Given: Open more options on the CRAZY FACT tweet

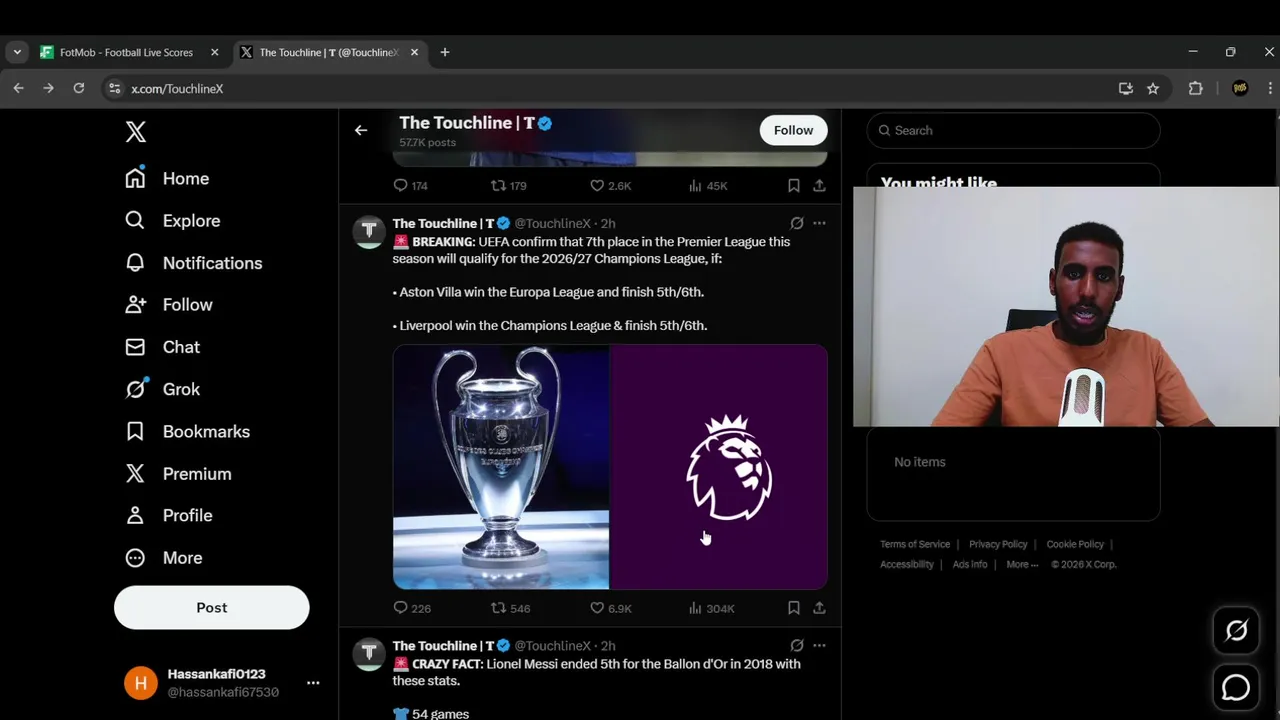Looking at the screenshot, I should coord(819,646).
